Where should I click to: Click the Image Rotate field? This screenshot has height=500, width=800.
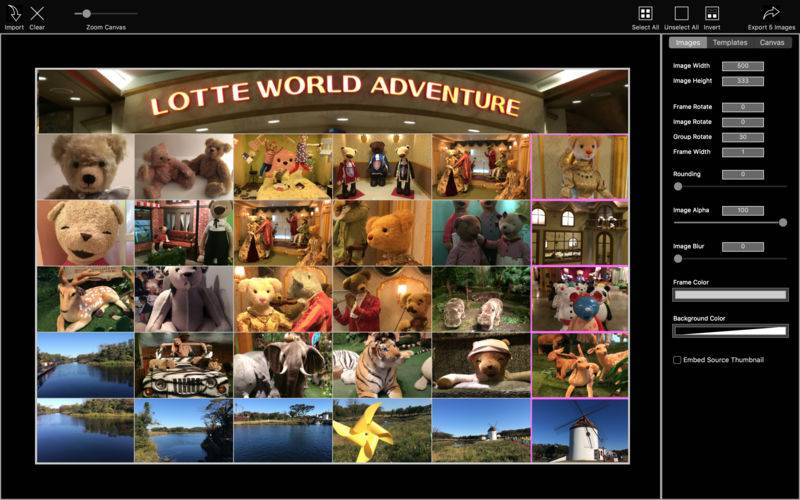[743, 122]
